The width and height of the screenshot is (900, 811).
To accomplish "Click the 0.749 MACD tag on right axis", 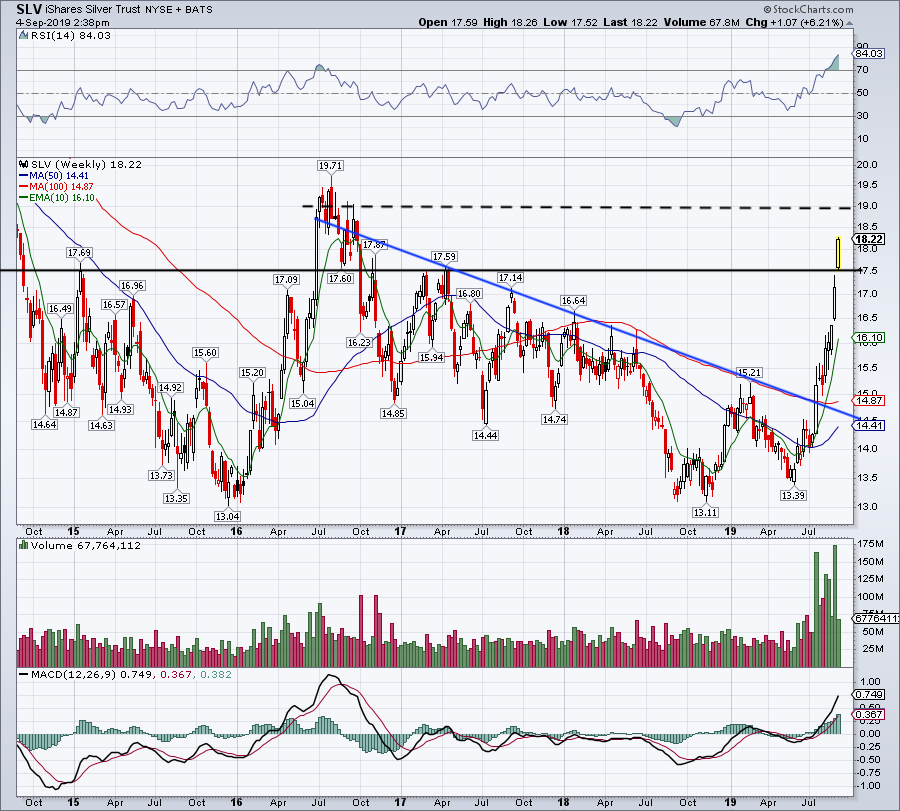I will (868, 694).
